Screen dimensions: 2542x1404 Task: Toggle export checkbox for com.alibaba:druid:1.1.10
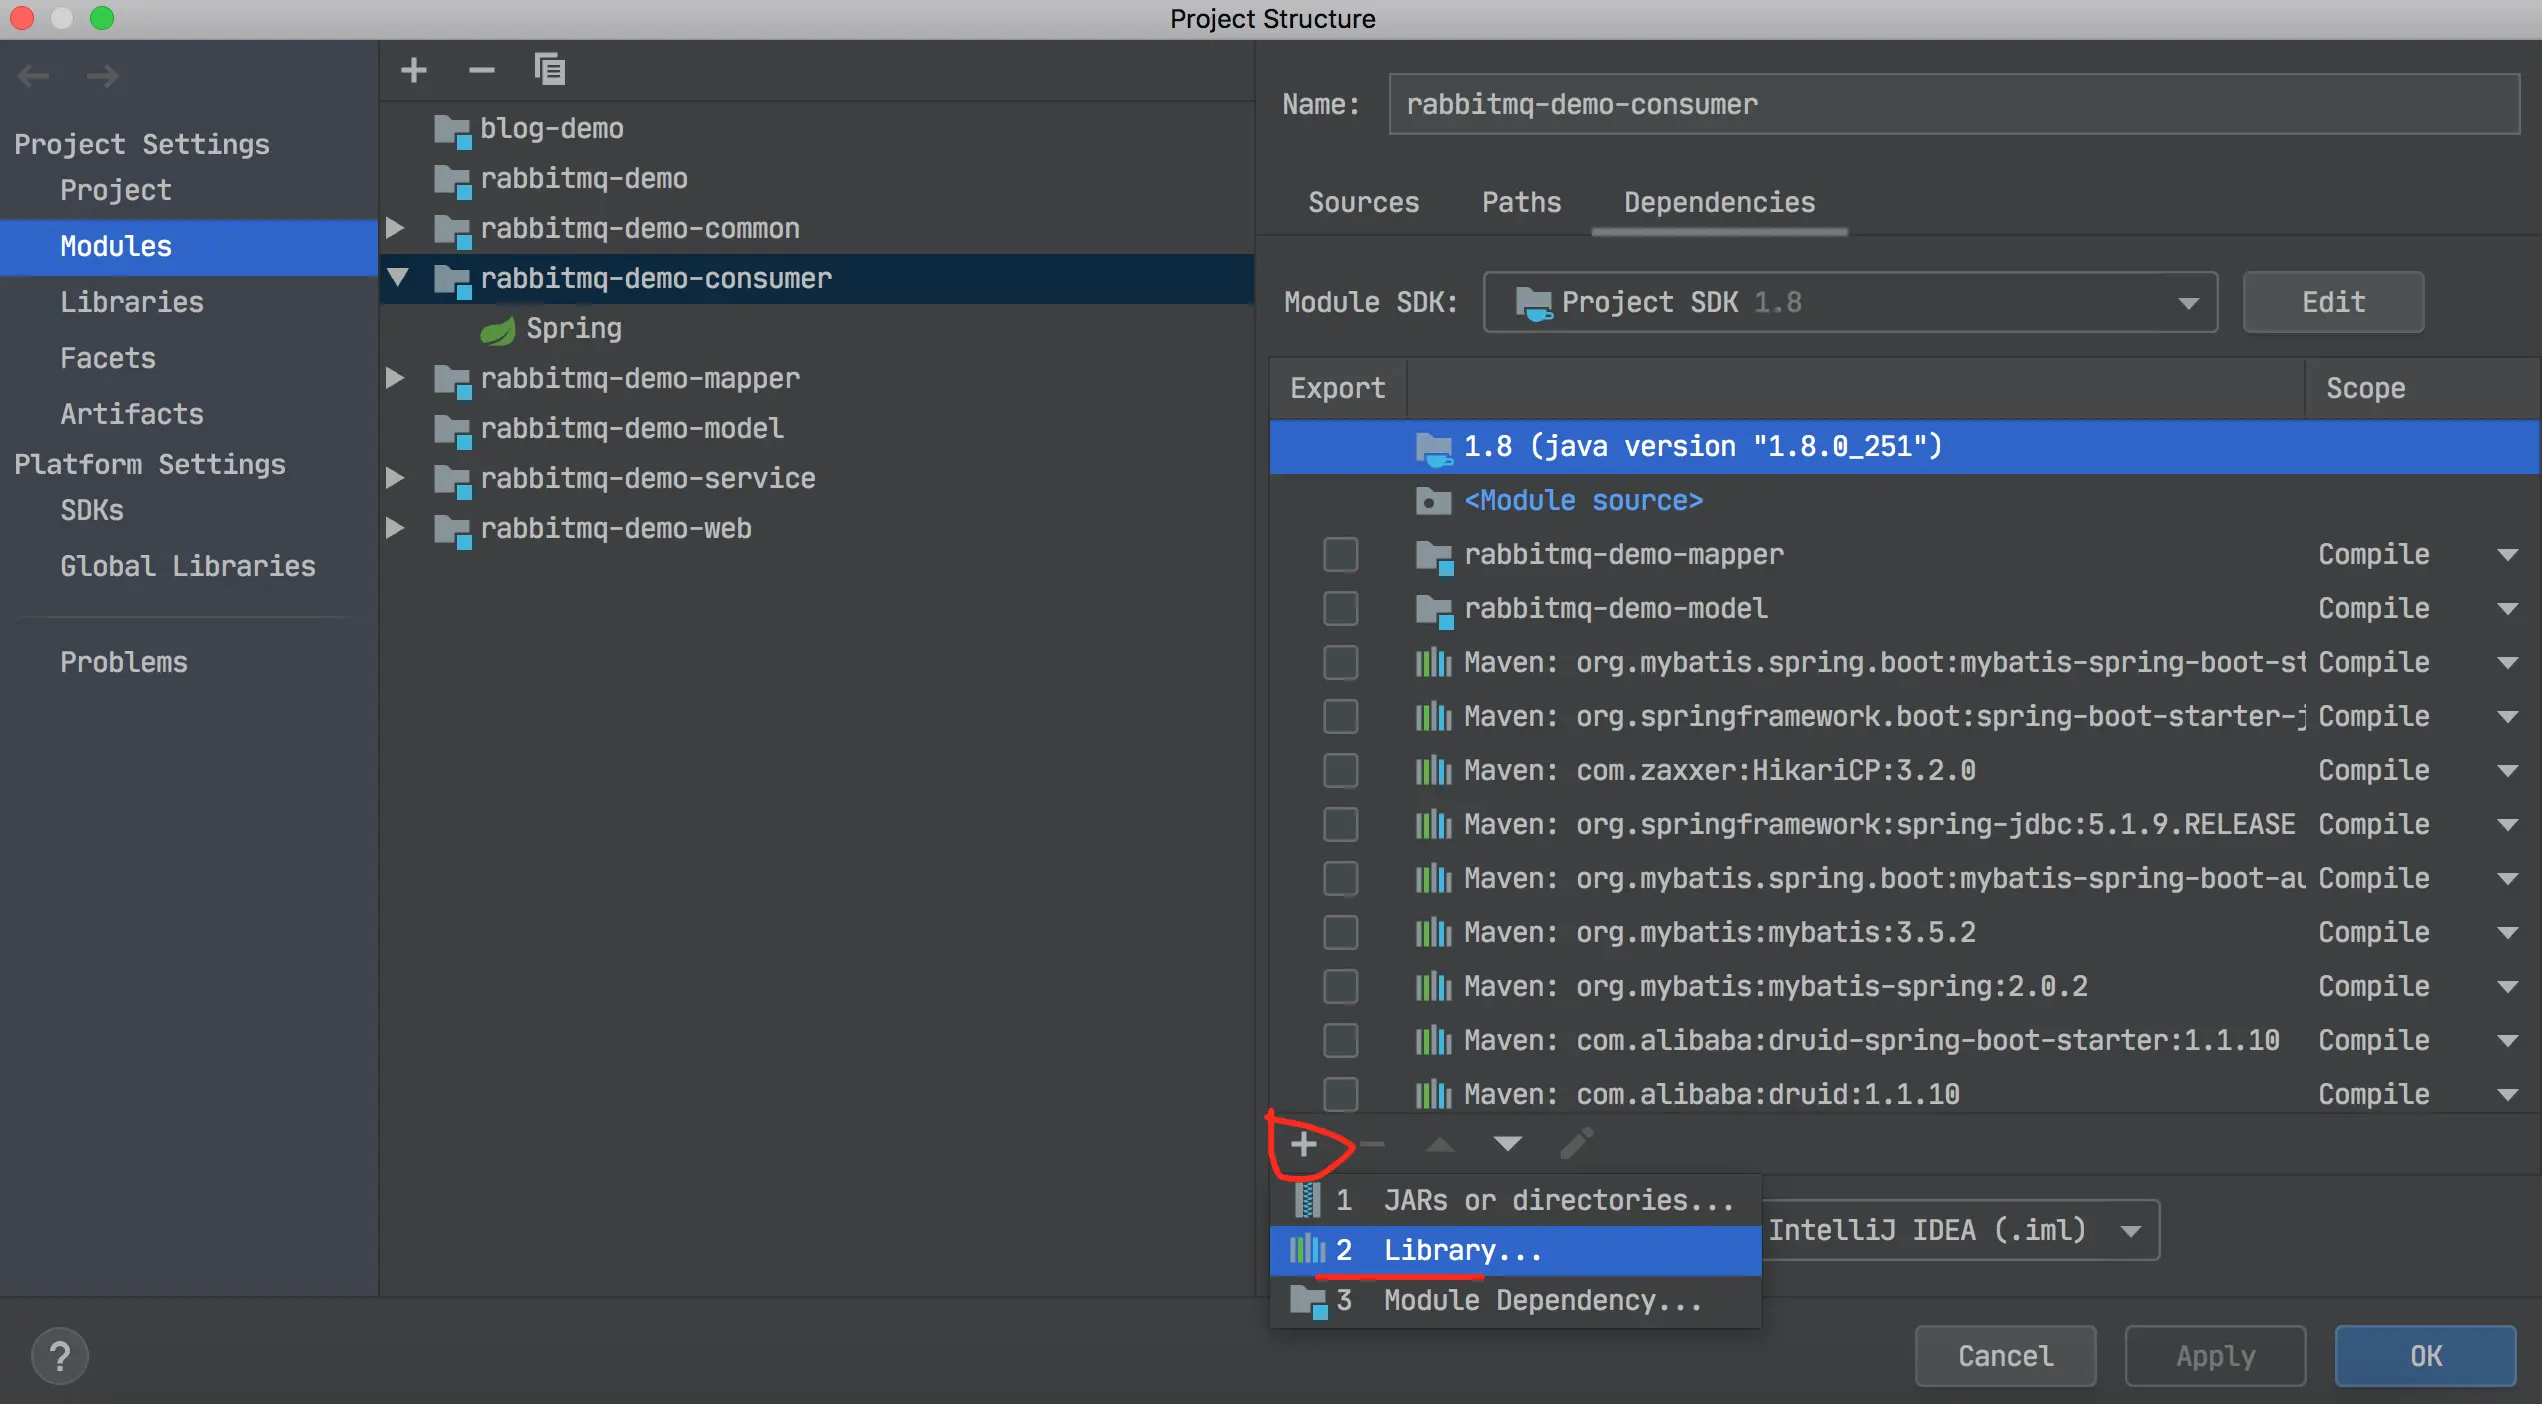(x=1340, y=1094)
